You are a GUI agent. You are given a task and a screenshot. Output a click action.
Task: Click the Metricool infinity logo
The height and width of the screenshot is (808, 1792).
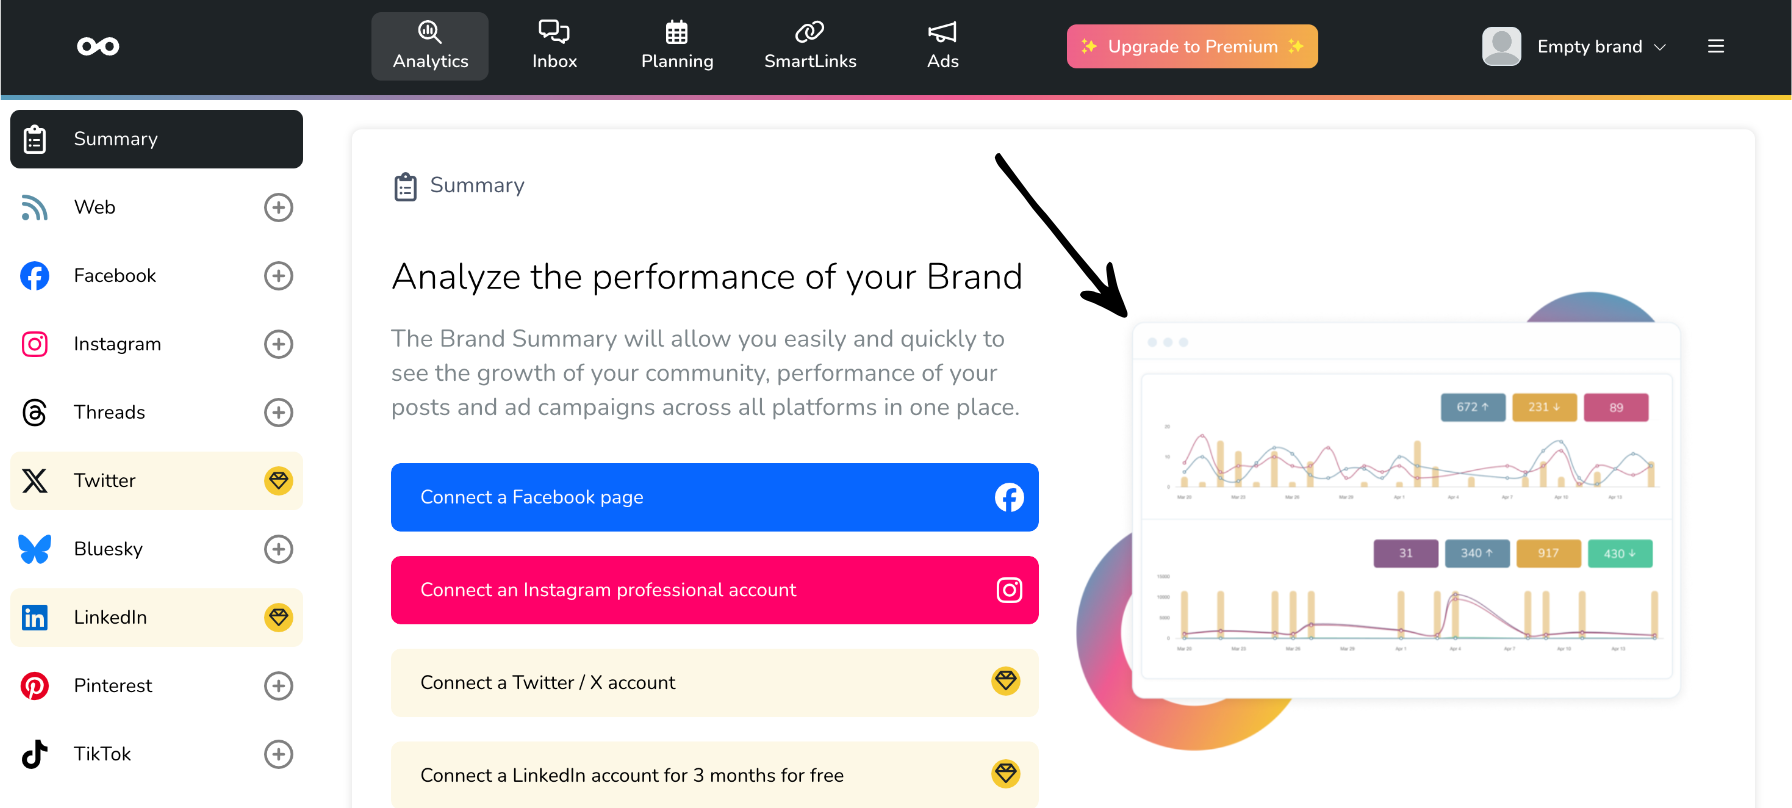point(98,46)
